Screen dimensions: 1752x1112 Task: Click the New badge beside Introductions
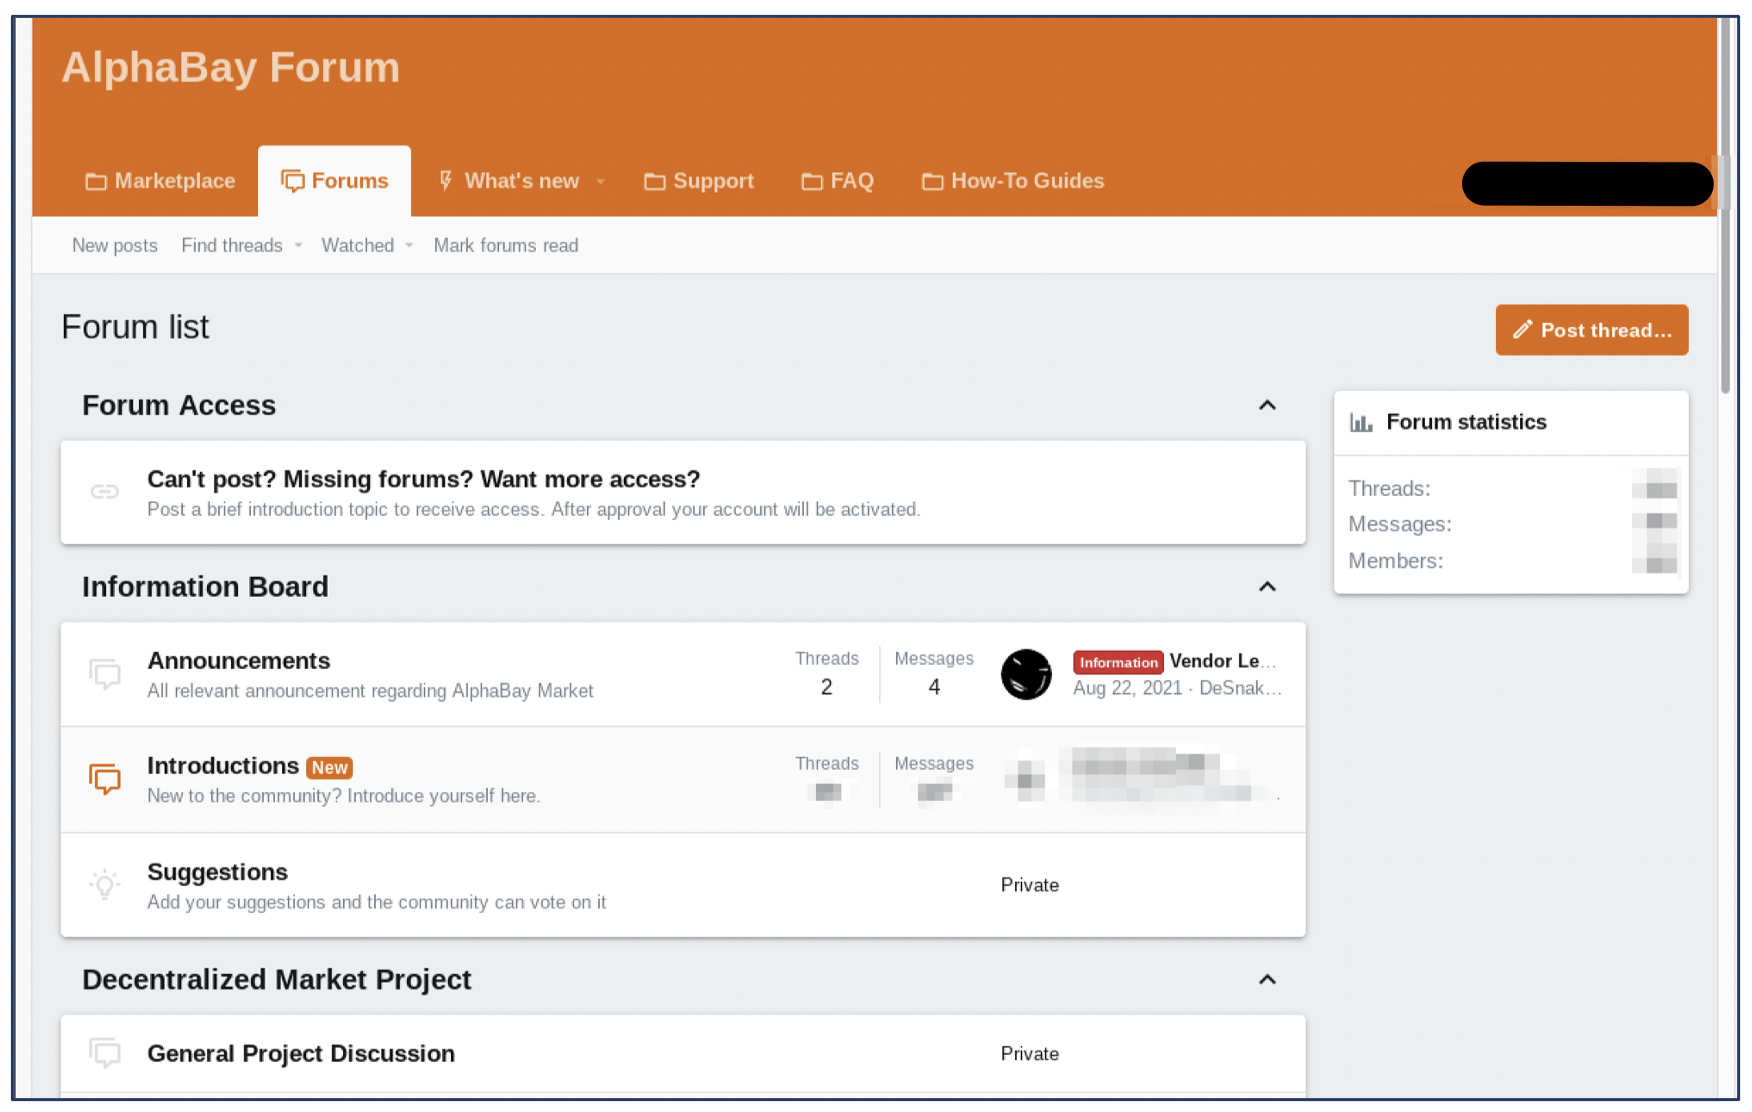[x=329, y=767]
